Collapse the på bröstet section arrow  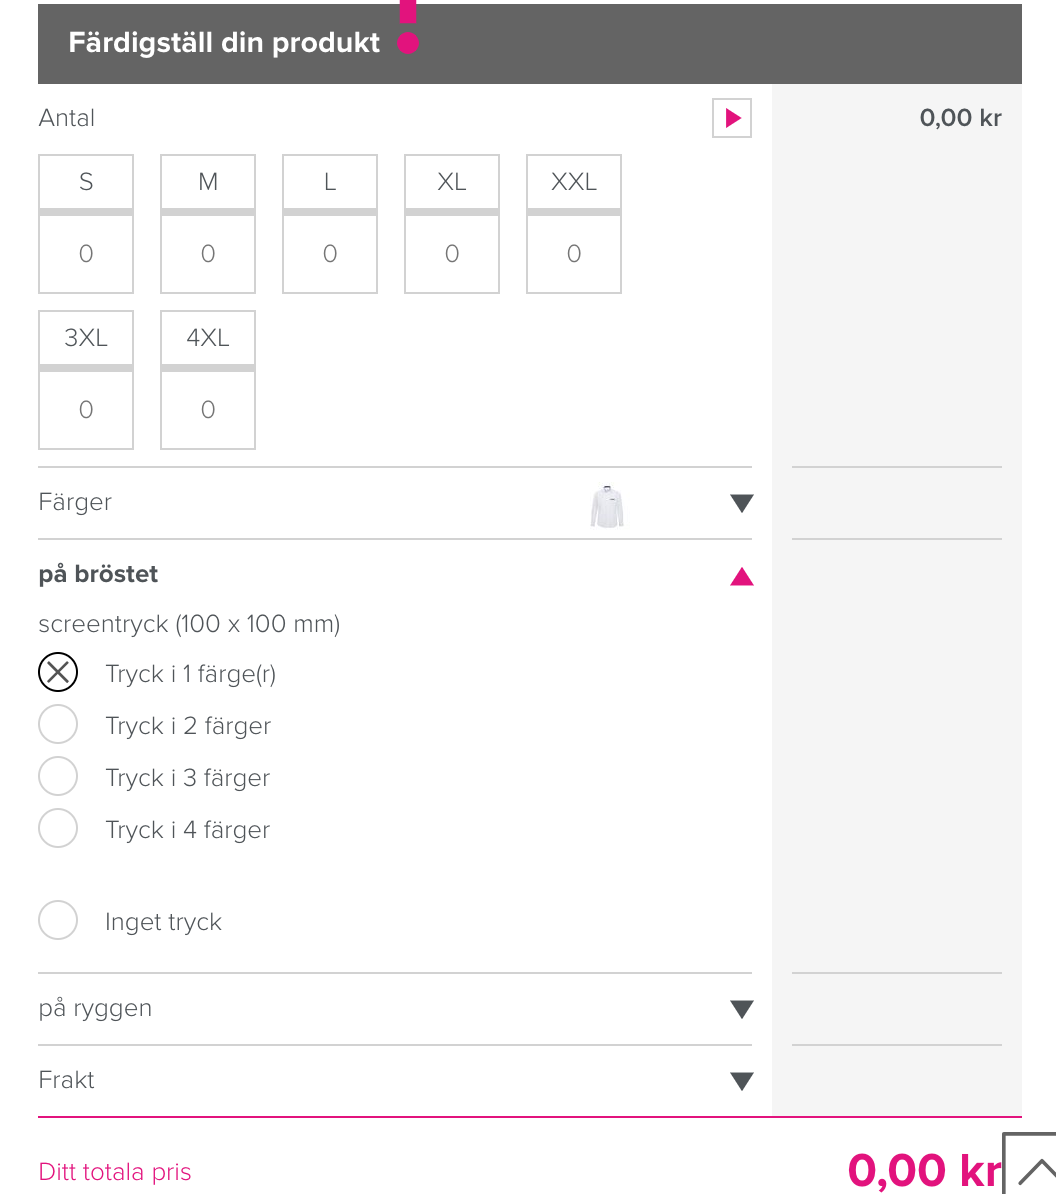click(741, 576)
